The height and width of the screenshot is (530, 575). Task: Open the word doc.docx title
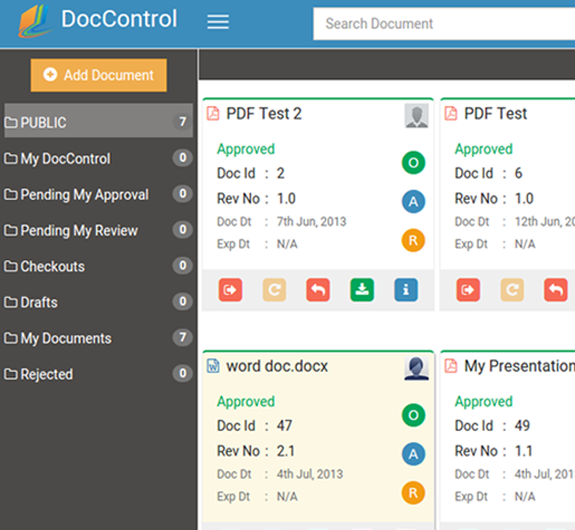click(x=277, y=366)
